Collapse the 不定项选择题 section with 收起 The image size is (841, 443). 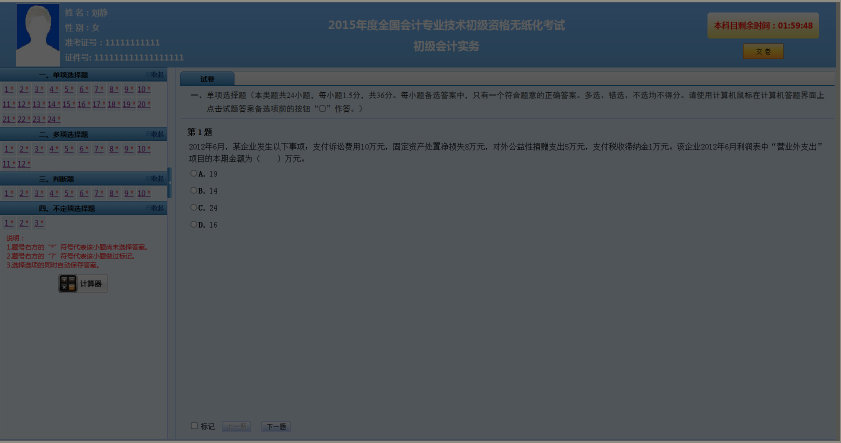coord(156,208)
